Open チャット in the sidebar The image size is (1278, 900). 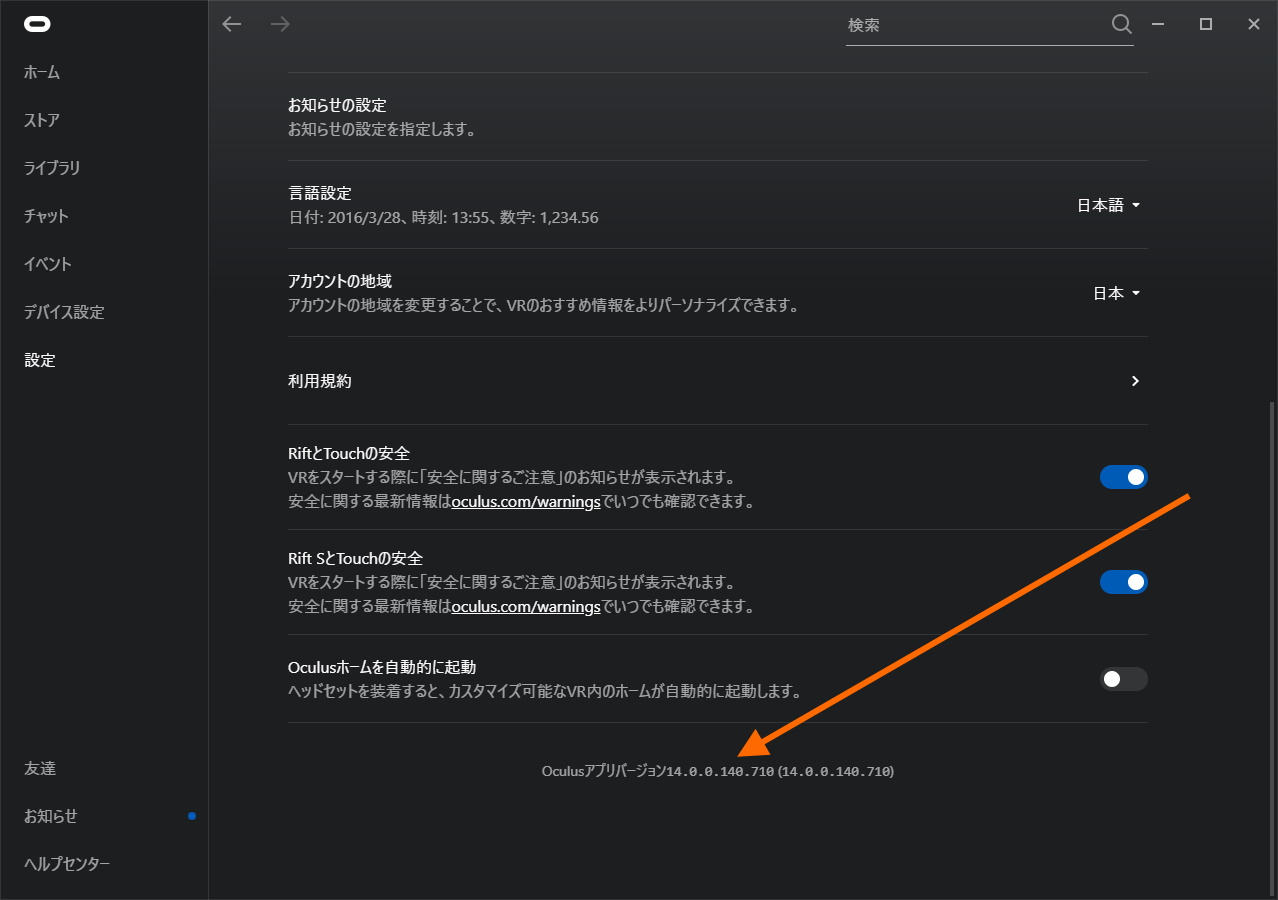[44, 216]
